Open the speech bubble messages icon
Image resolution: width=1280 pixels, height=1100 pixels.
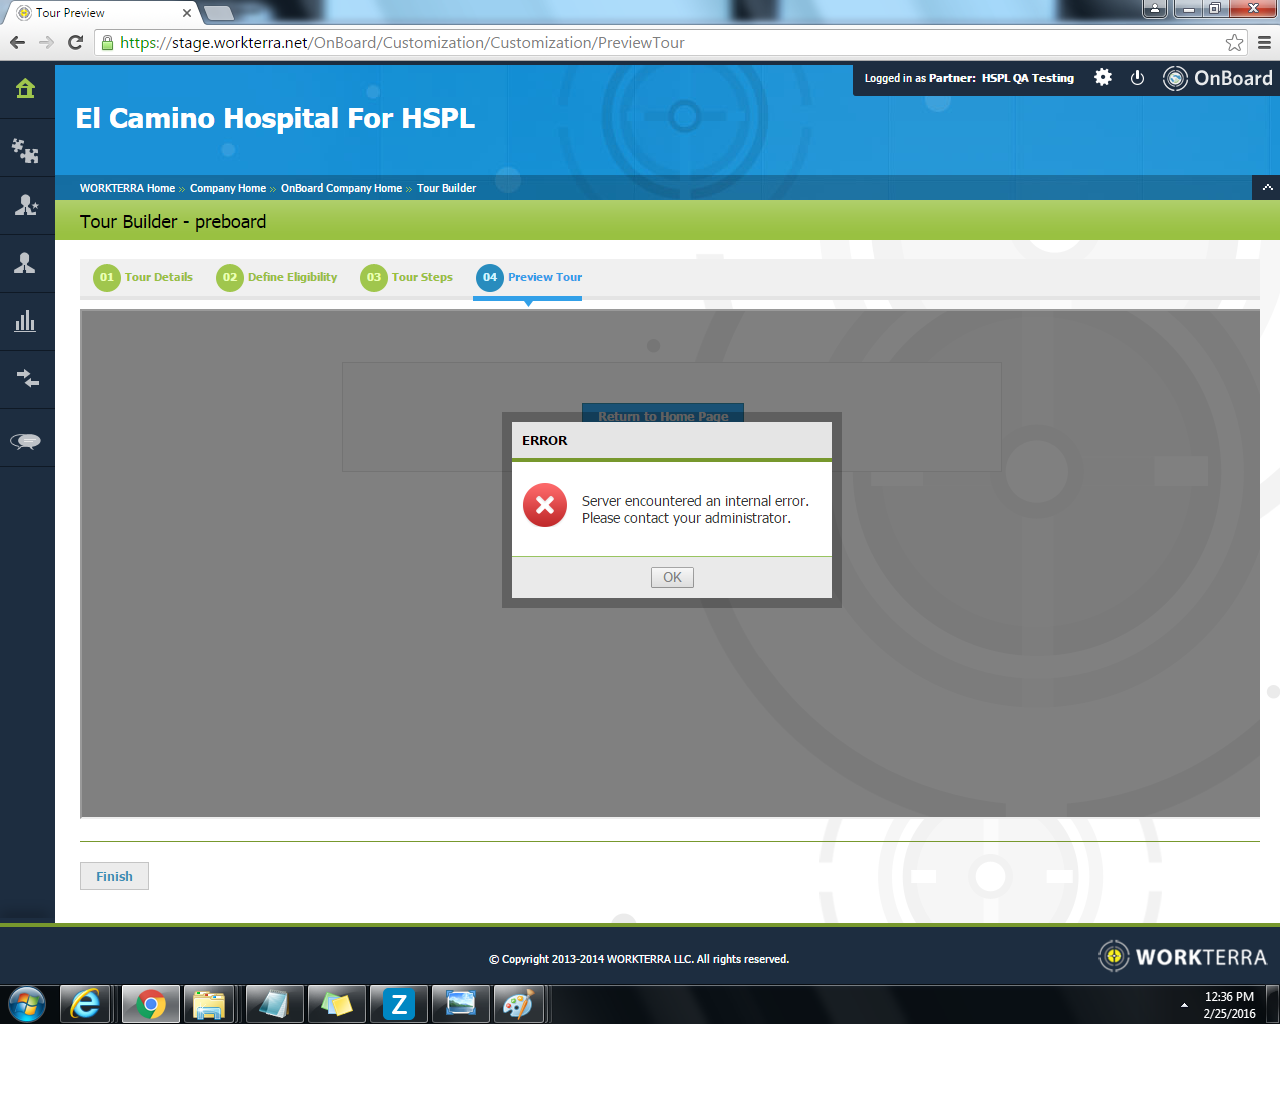26,441
